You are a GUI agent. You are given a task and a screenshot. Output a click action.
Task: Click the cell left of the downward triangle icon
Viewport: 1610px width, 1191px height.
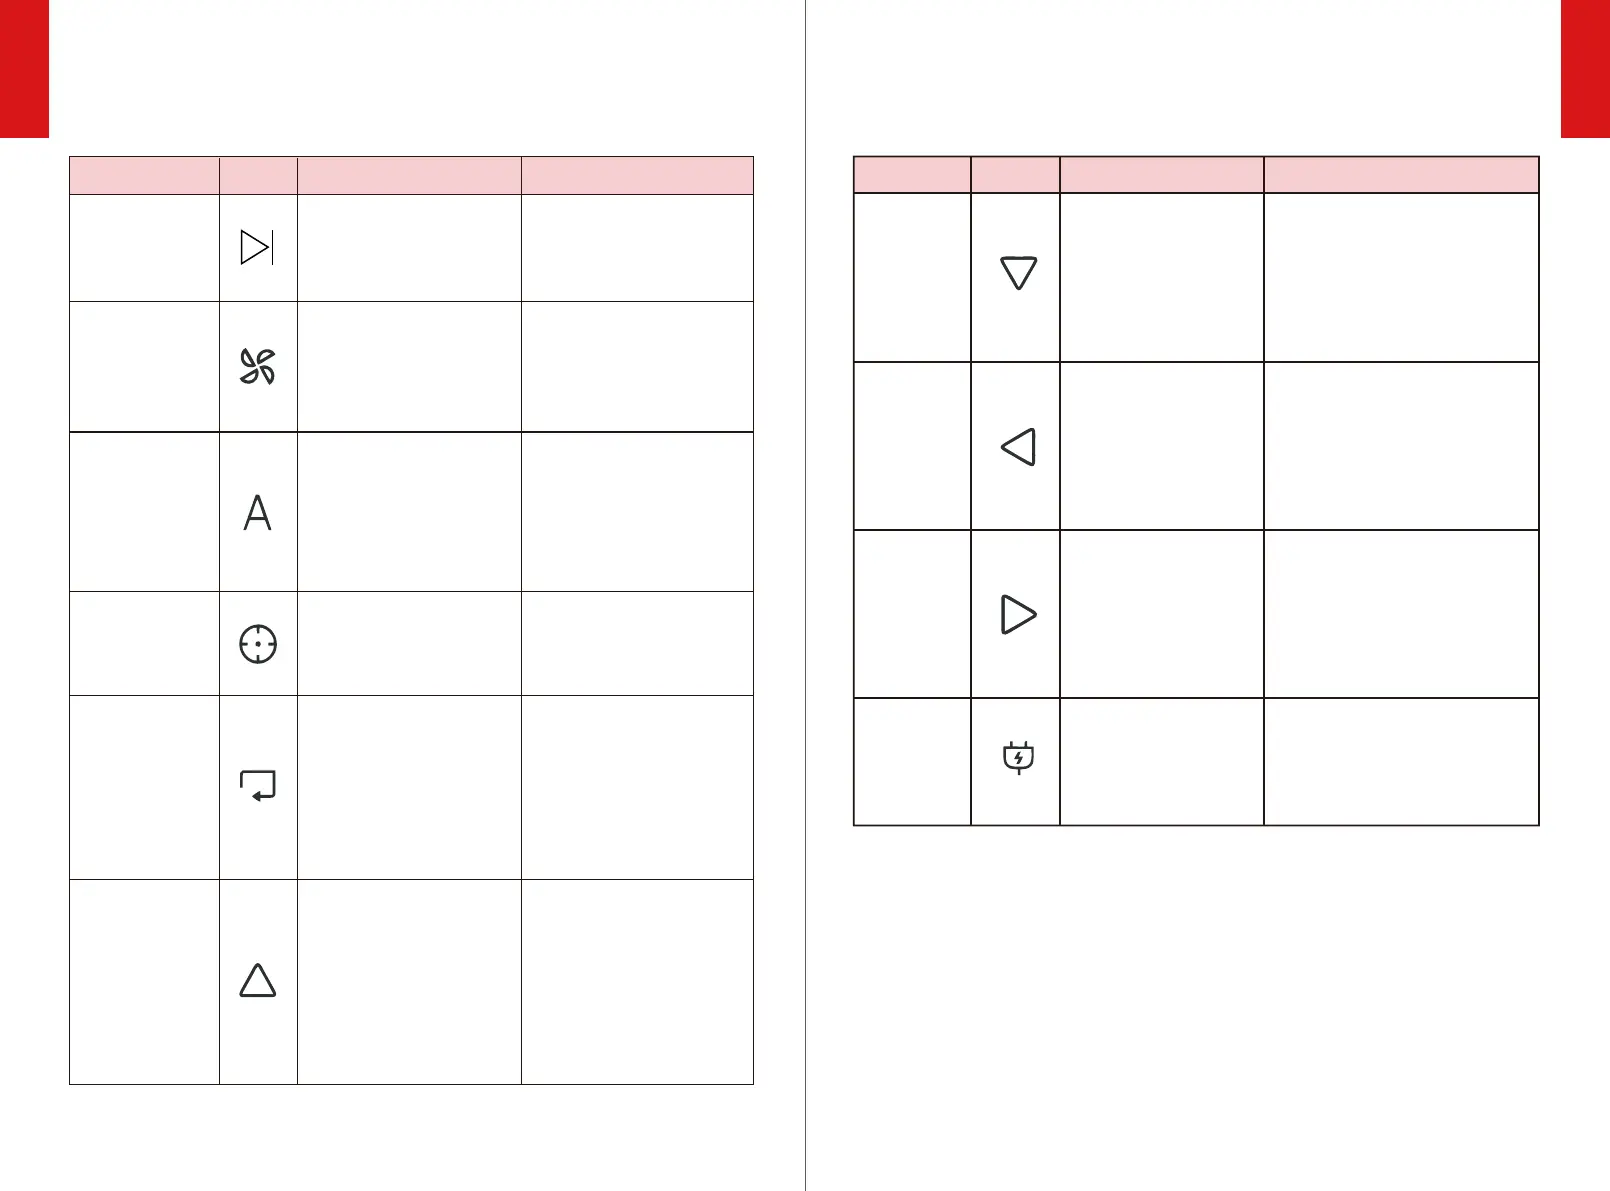tap(912, 277)
